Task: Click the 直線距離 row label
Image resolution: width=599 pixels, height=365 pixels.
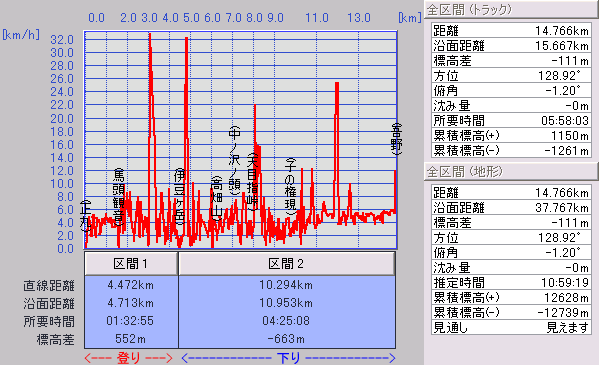Action: coord(49,286)
